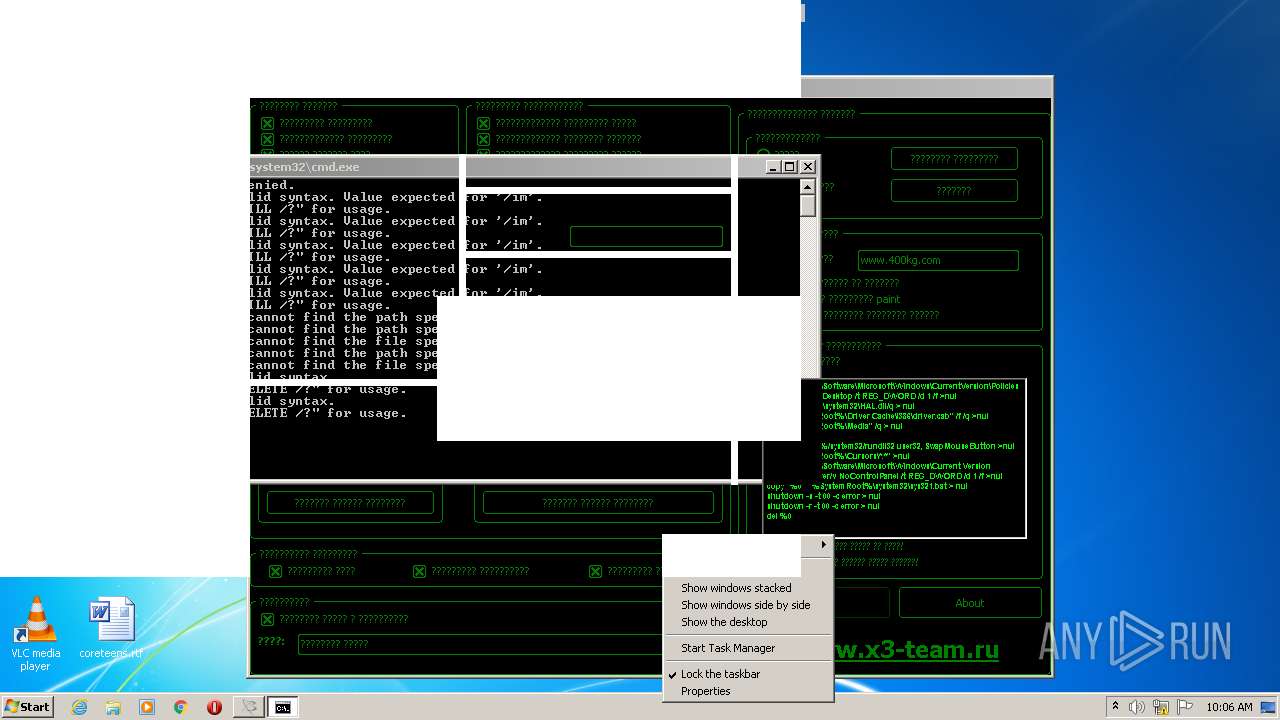Toggle first checkbox in top-left group
Viewport: 1280px width, 720px height.
[267, 123]
